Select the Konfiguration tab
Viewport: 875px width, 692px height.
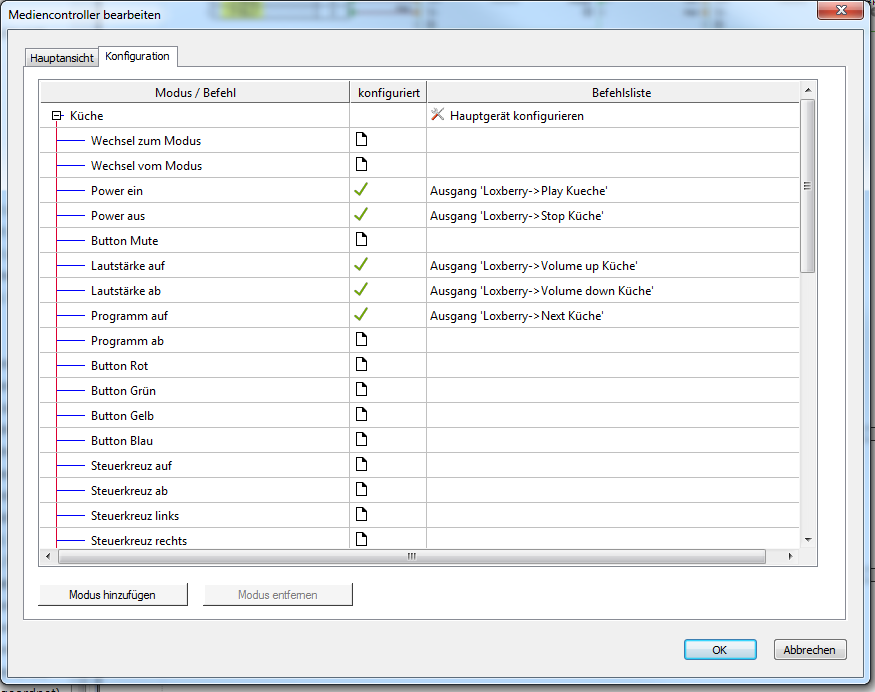[137, 56]
